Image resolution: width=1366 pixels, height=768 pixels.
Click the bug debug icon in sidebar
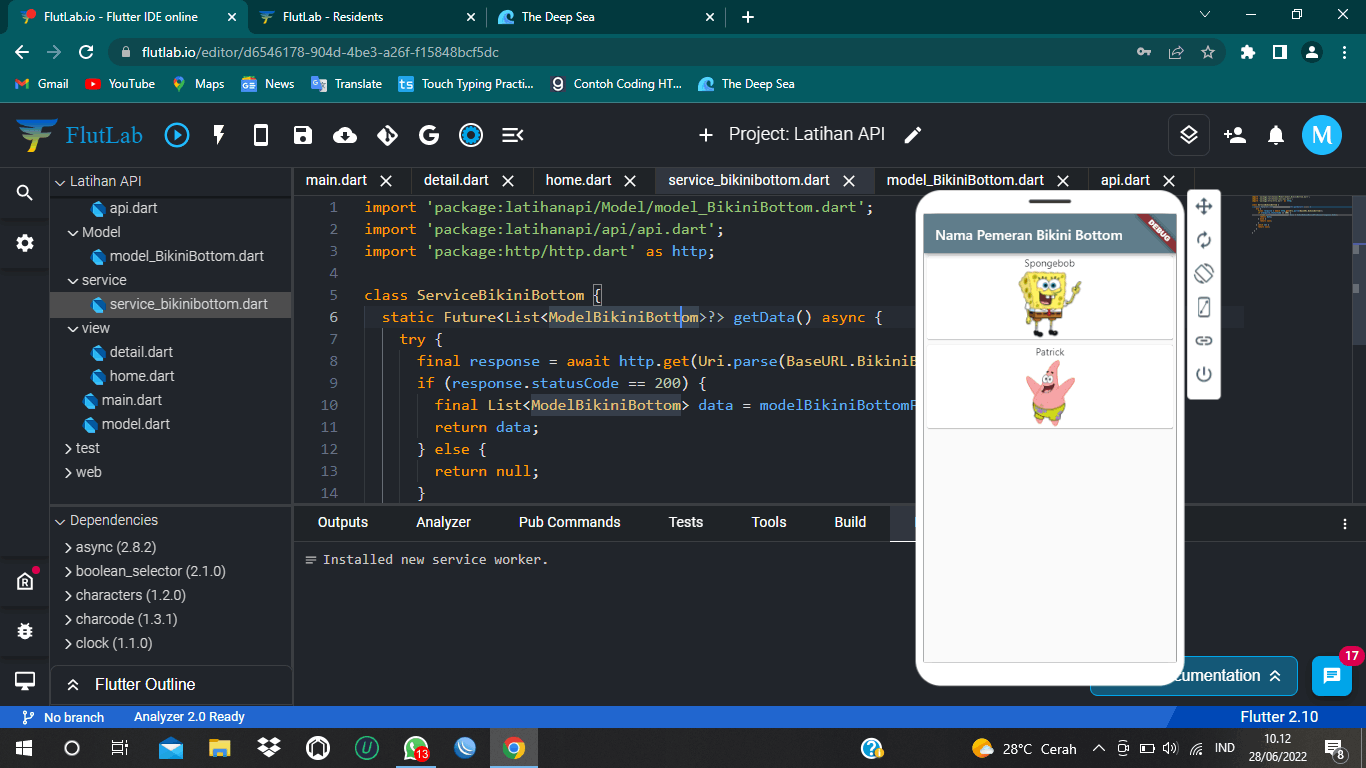coord(25,631)
